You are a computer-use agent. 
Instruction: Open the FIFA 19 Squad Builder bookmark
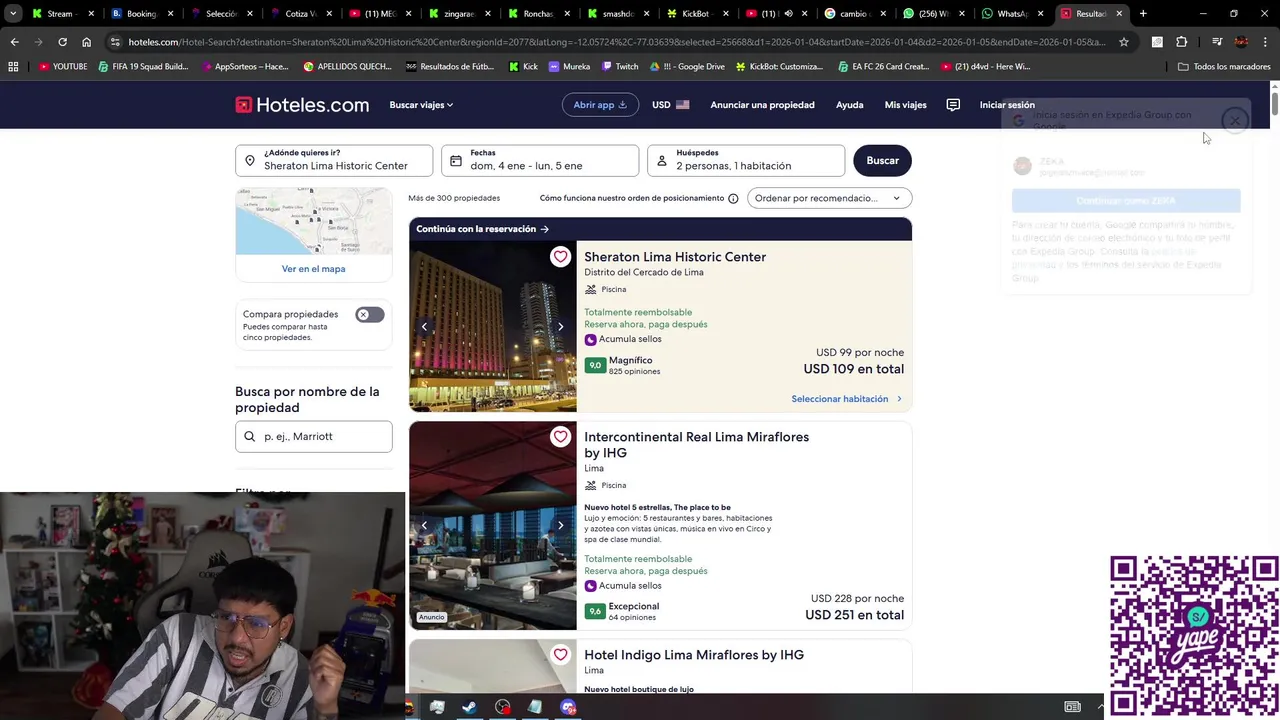pos(142,66)
